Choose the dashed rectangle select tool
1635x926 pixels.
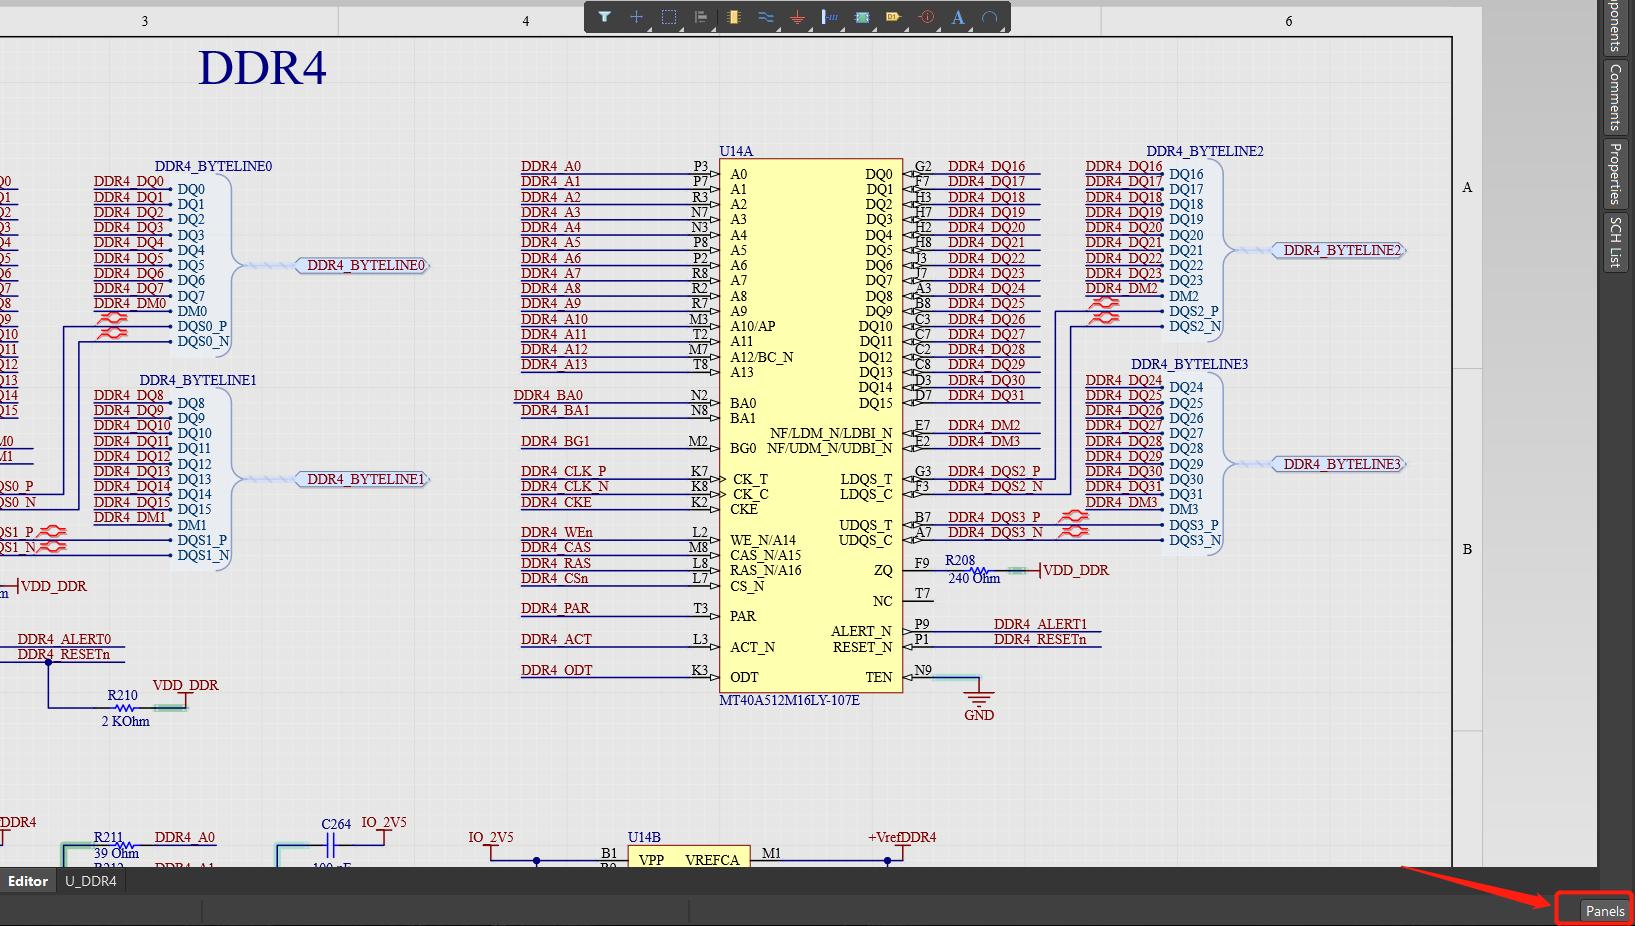[x=669, y=17]
